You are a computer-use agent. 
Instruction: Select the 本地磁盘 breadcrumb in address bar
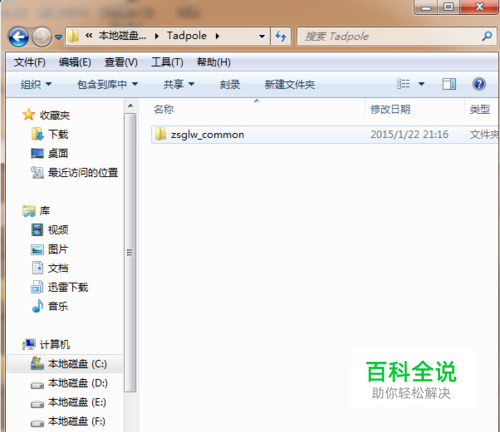point(122,35)
